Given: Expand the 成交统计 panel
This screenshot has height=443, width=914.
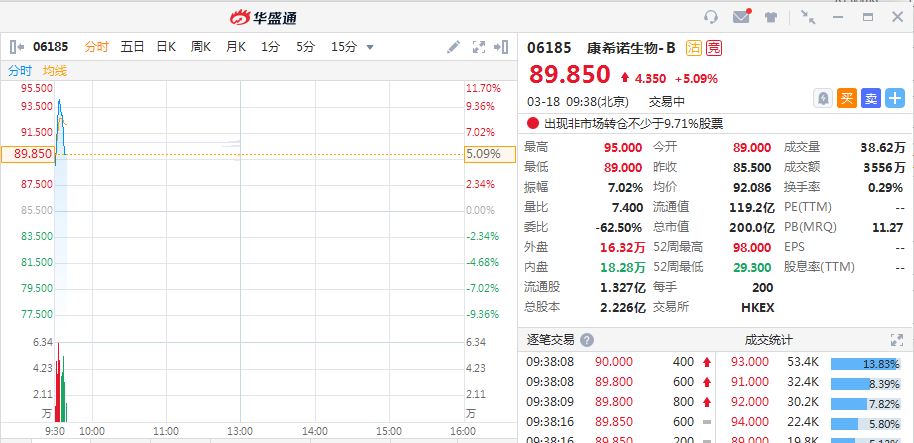Looking at the screenshot, I should 896,340.
